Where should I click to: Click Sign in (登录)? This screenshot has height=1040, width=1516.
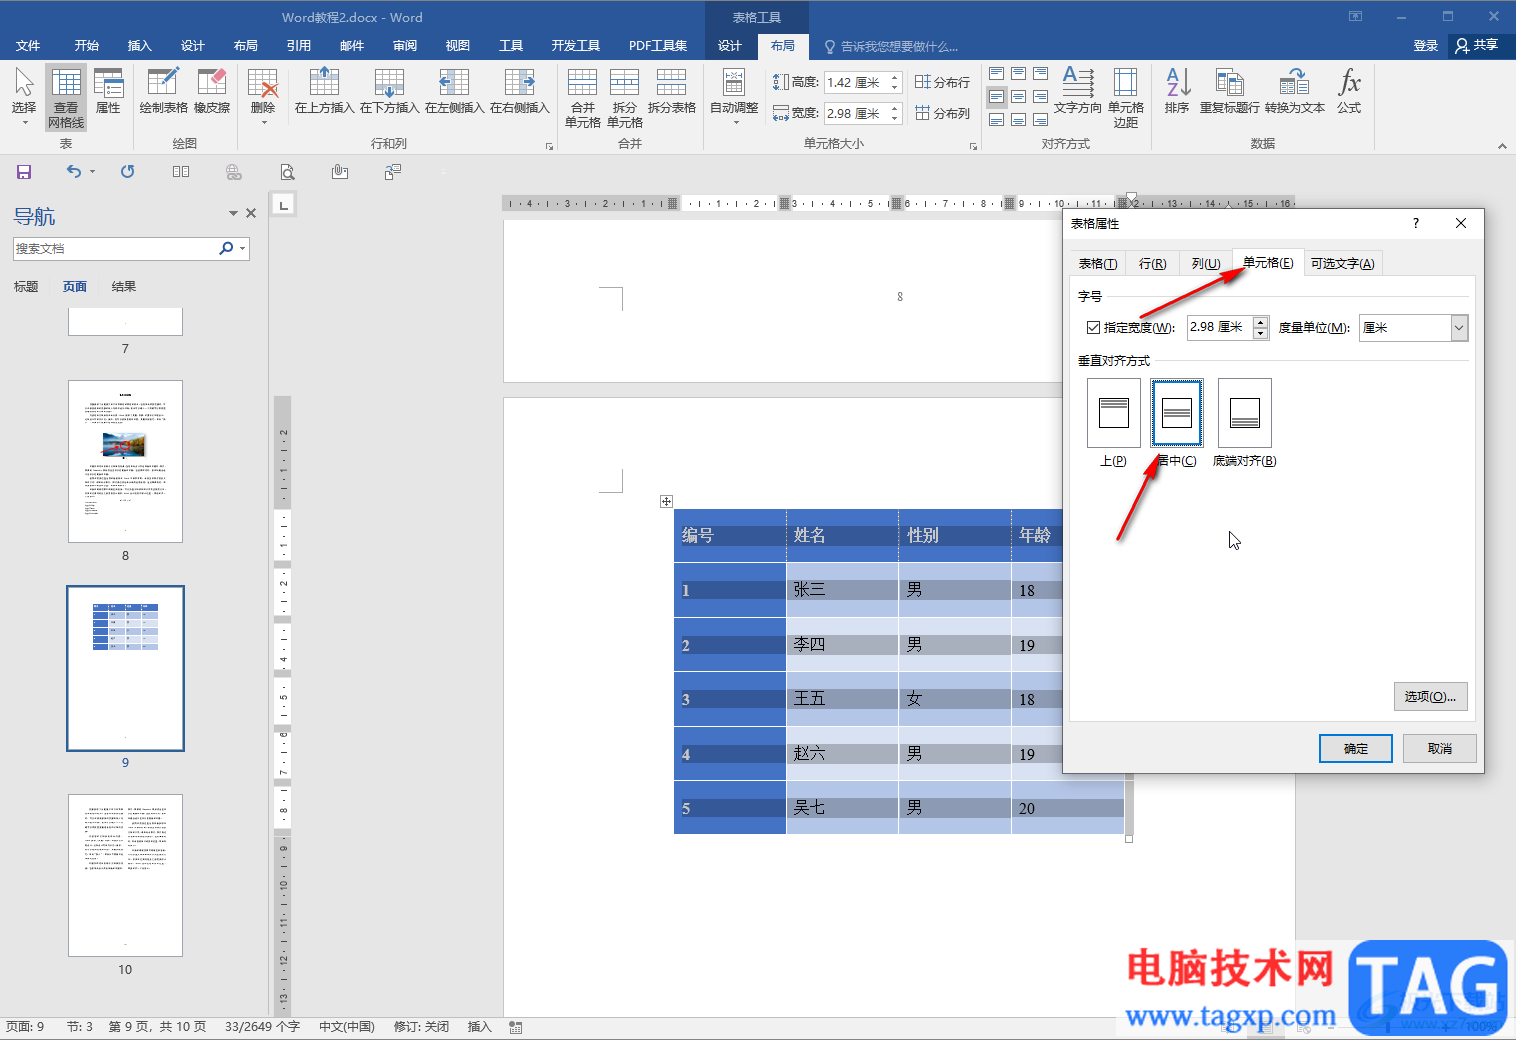(x=1425, y=46)
